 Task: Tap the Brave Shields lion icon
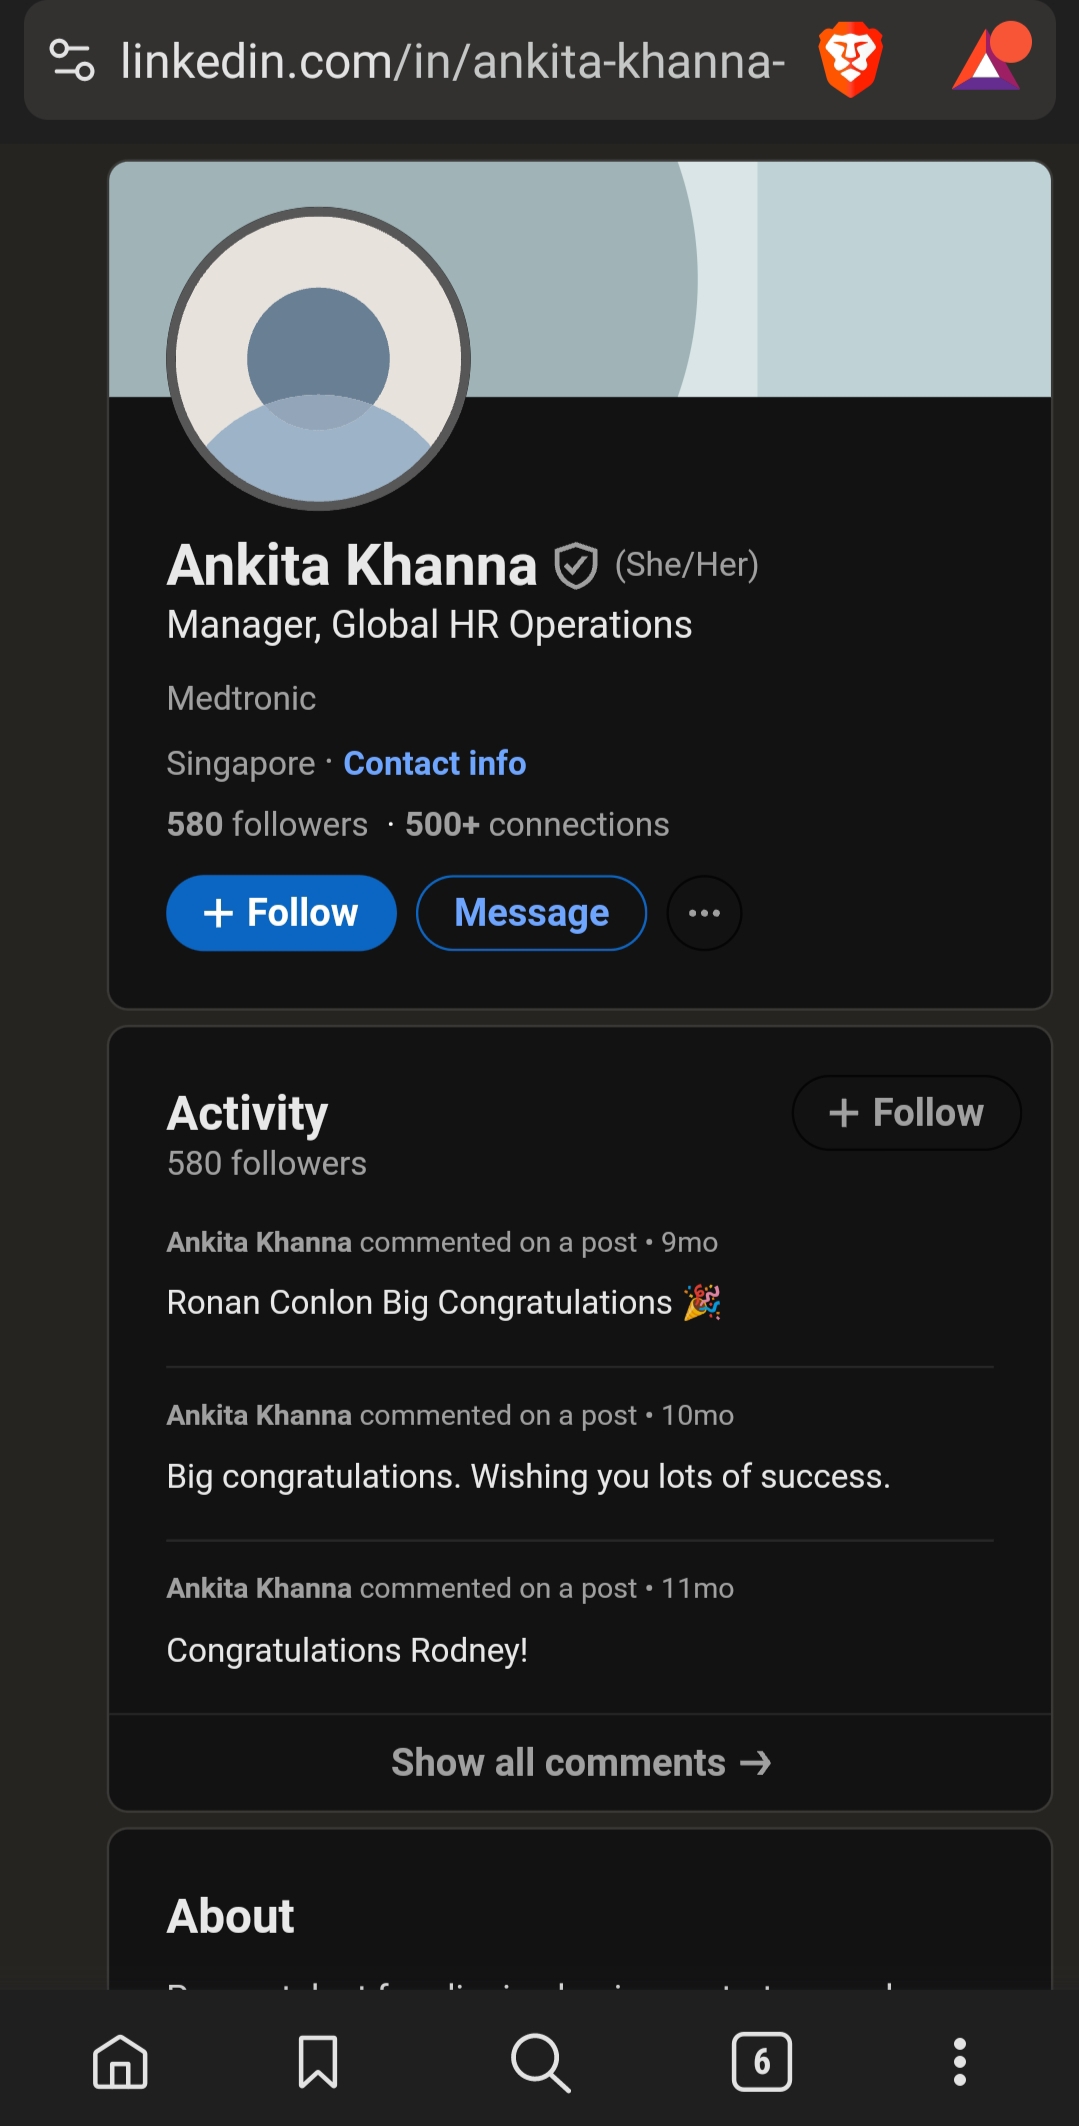click(850, 61)
